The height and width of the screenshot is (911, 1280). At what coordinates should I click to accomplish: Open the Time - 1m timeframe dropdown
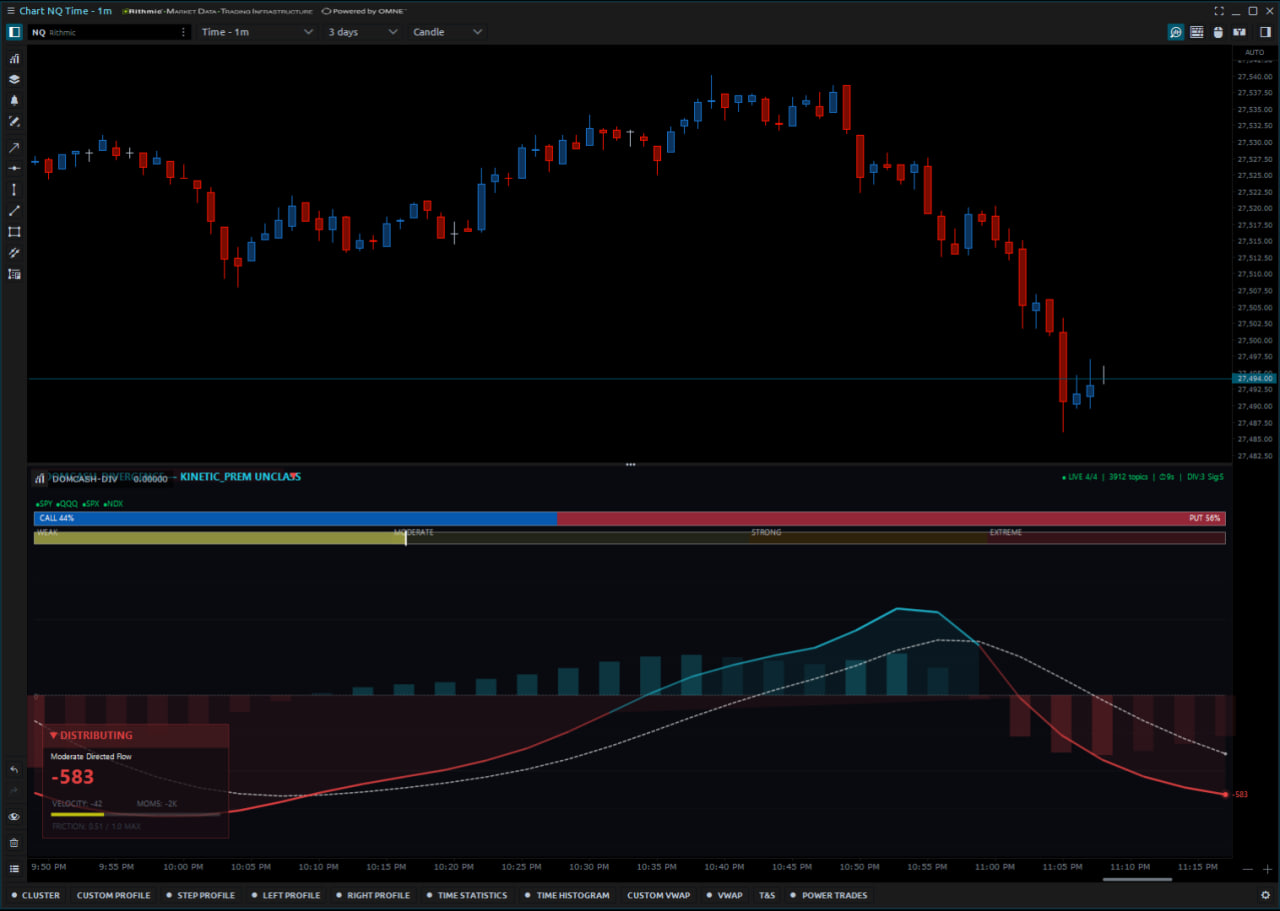257,32
